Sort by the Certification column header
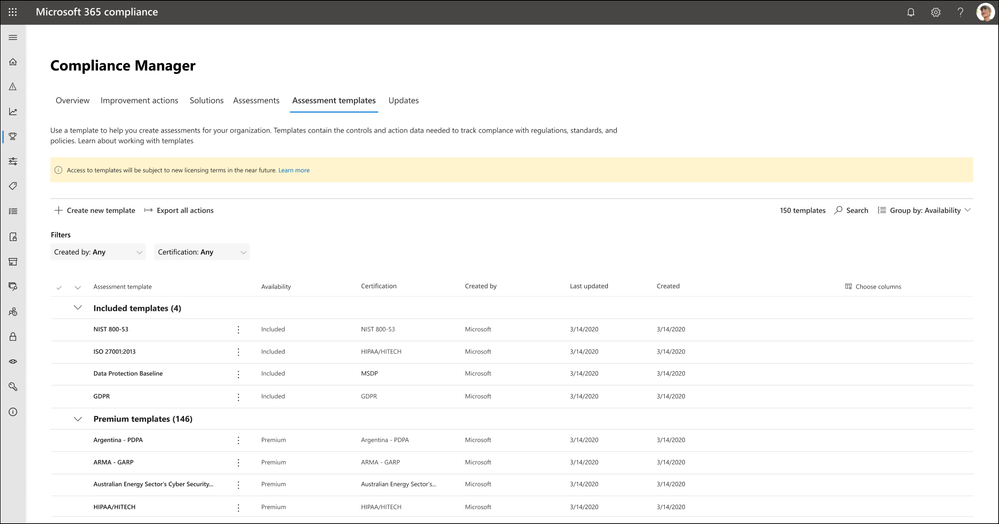The height and width of the screenshot is (524, 999). click(x=378, y=286)
